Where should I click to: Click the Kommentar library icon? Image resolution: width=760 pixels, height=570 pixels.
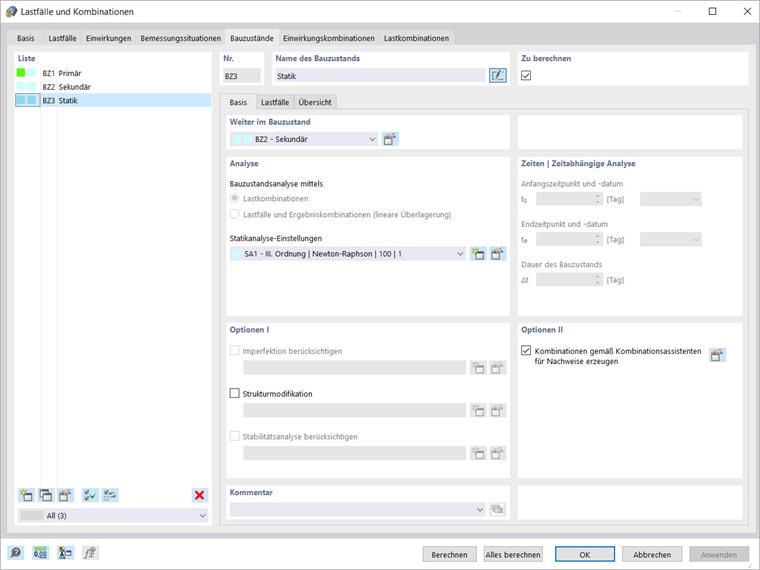point(497,509)
